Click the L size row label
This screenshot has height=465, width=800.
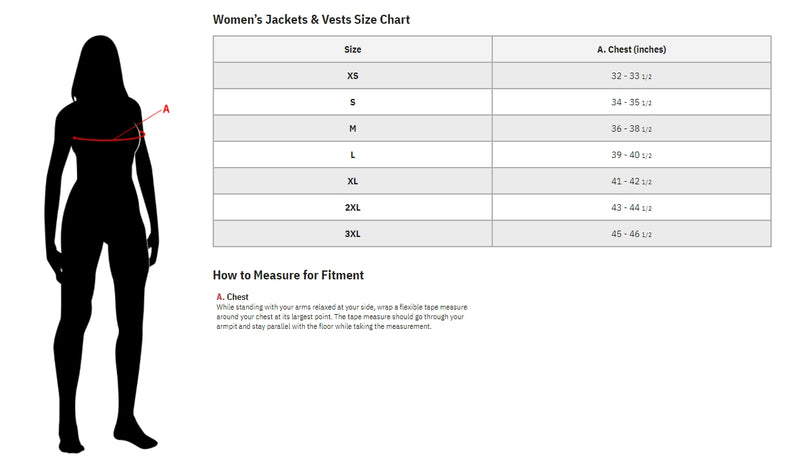(x=352, y=155)
